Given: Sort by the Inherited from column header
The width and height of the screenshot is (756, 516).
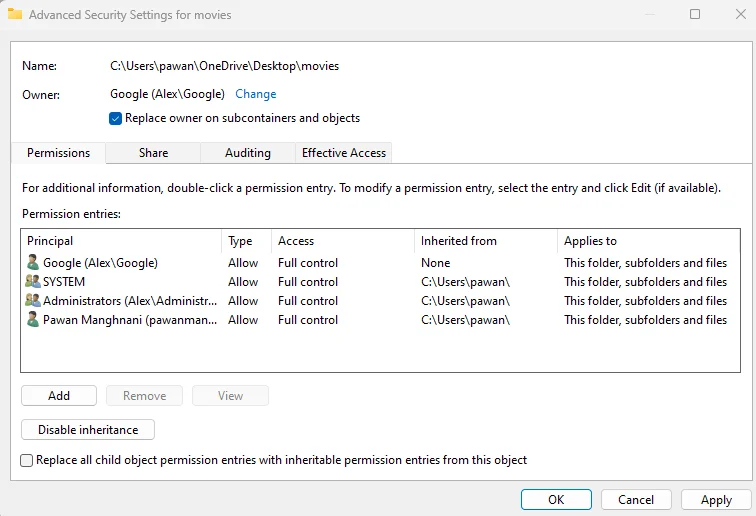Looking at the screenshot, I should coord(486,241).
